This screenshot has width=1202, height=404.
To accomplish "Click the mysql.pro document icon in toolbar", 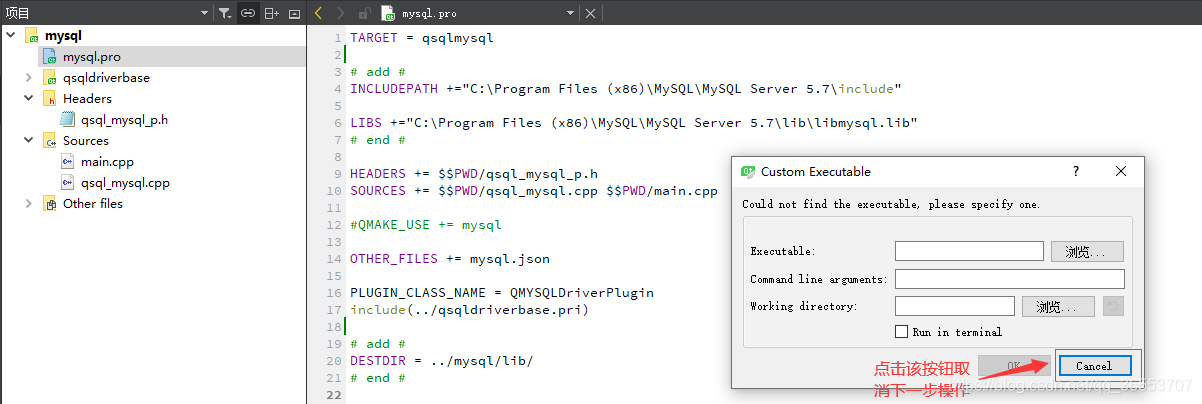I will 387,13.
